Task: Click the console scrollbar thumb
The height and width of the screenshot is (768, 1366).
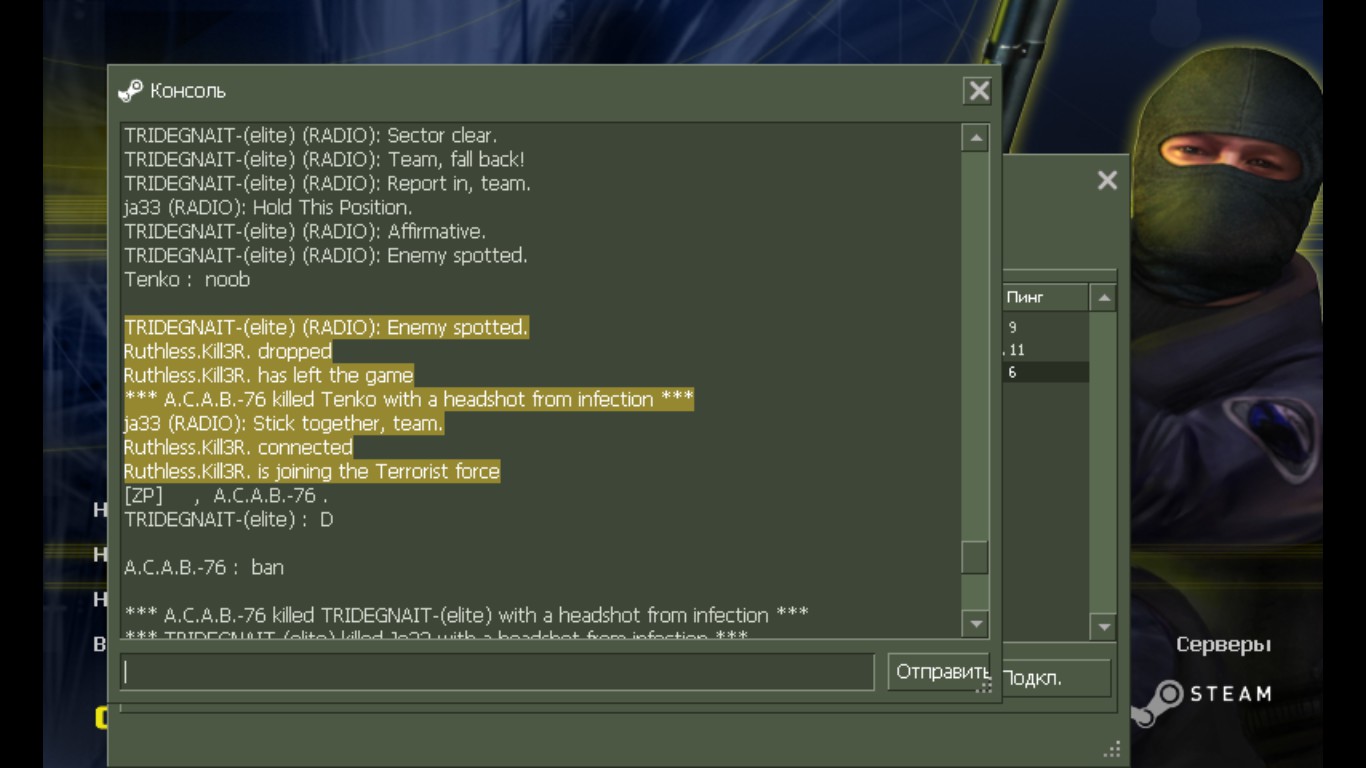Action: pos(975,557)
